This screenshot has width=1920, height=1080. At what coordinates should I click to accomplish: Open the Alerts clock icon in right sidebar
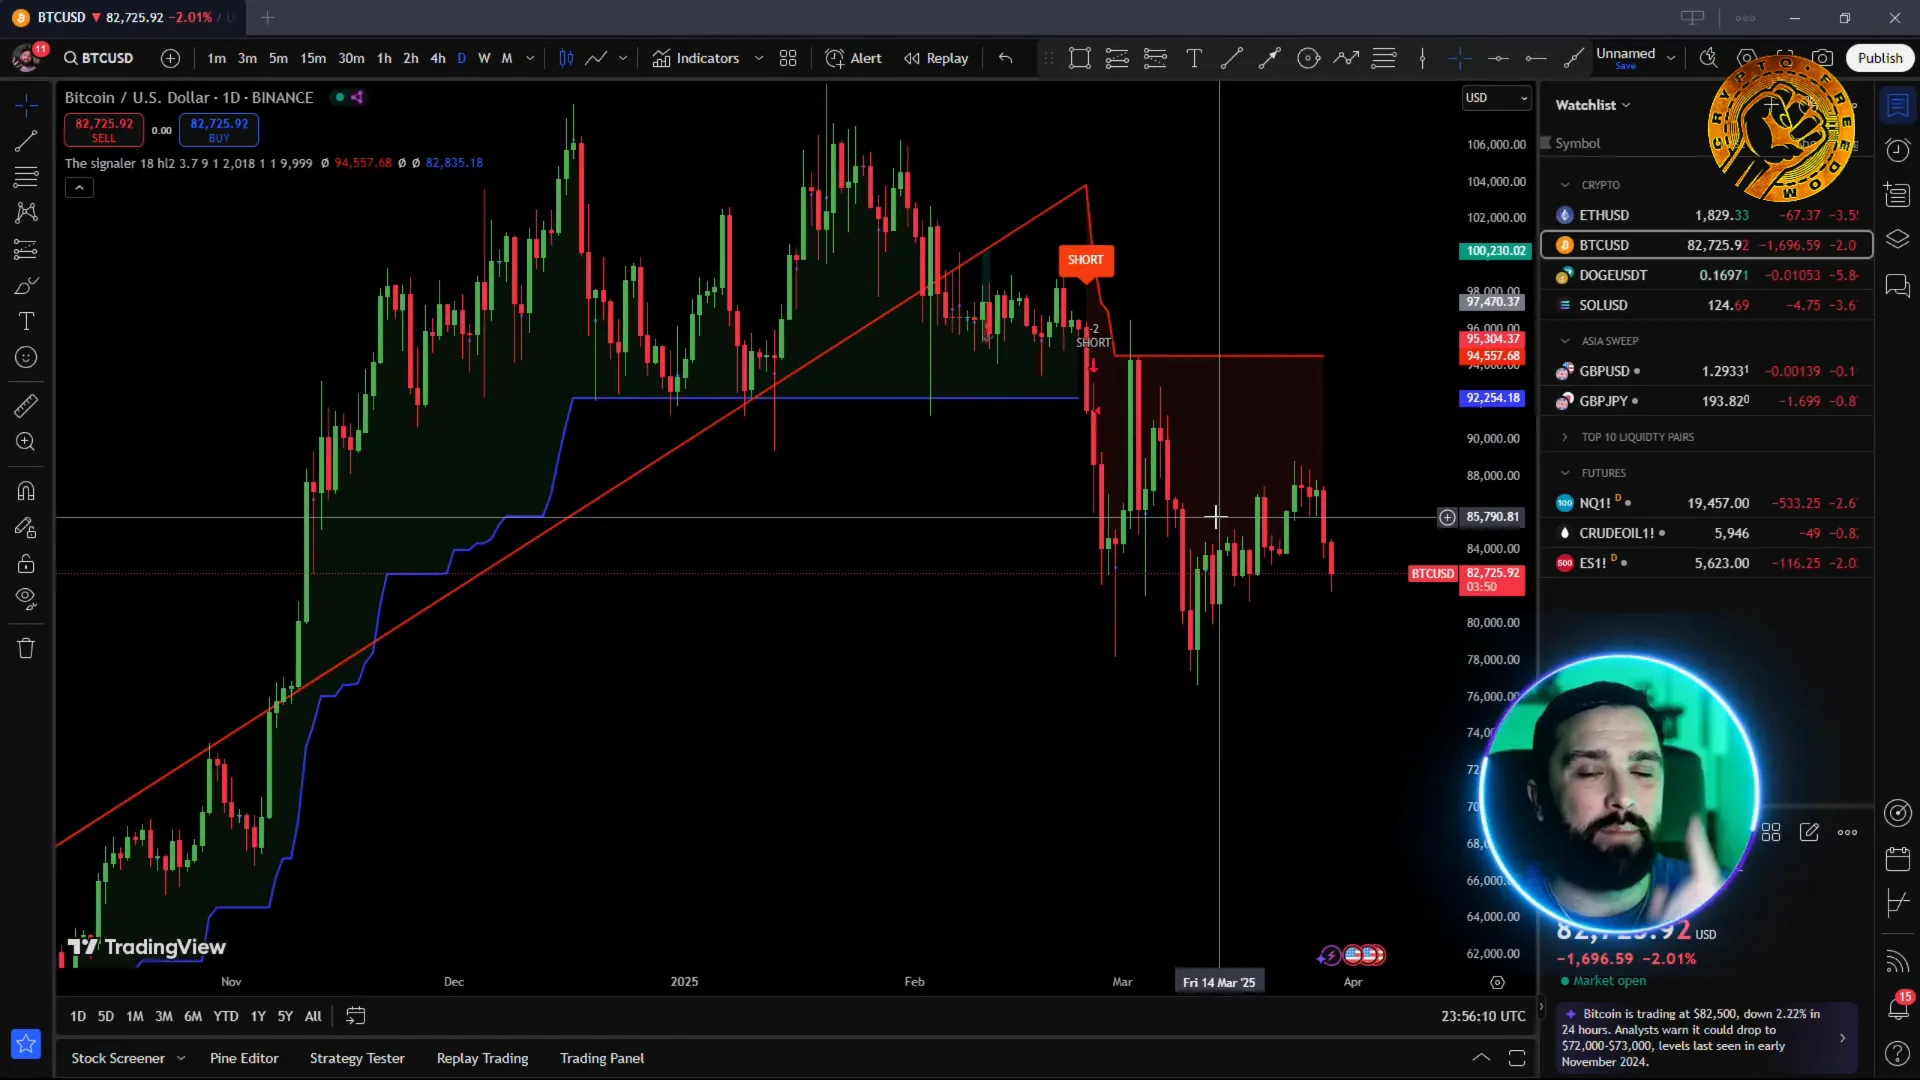pyautogui.click(x=1897, y=150)
